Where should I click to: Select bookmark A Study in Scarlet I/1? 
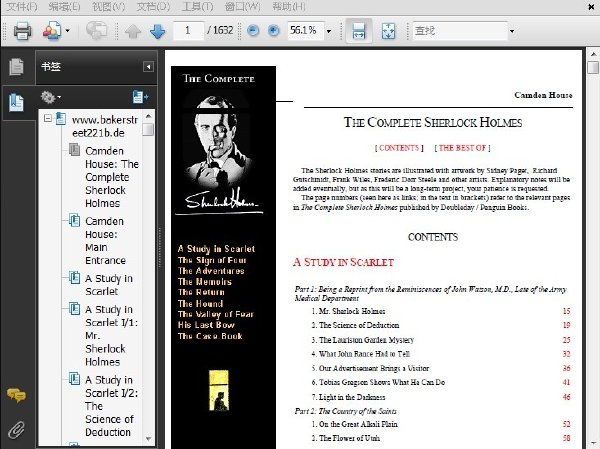click(x=111, y=335)
